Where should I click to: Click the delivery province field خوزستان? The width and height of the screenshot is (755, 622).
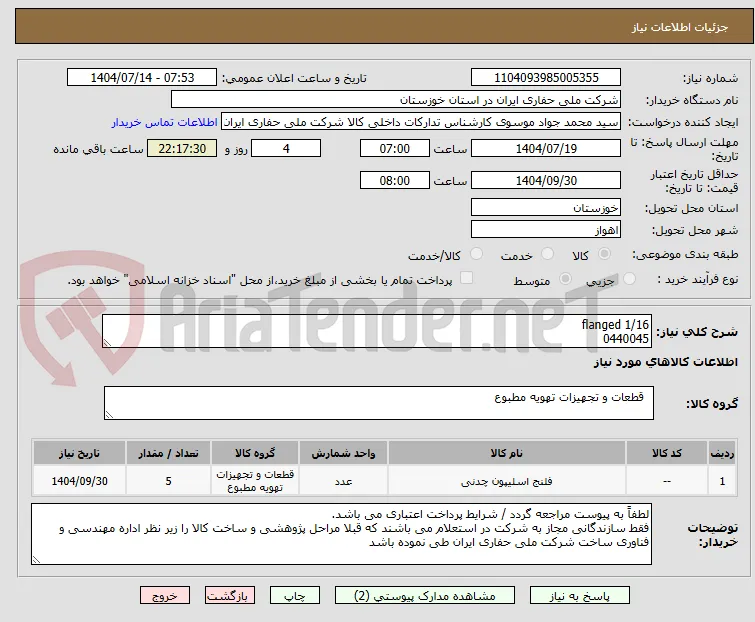pyautogui.click(x=546, y=207)
